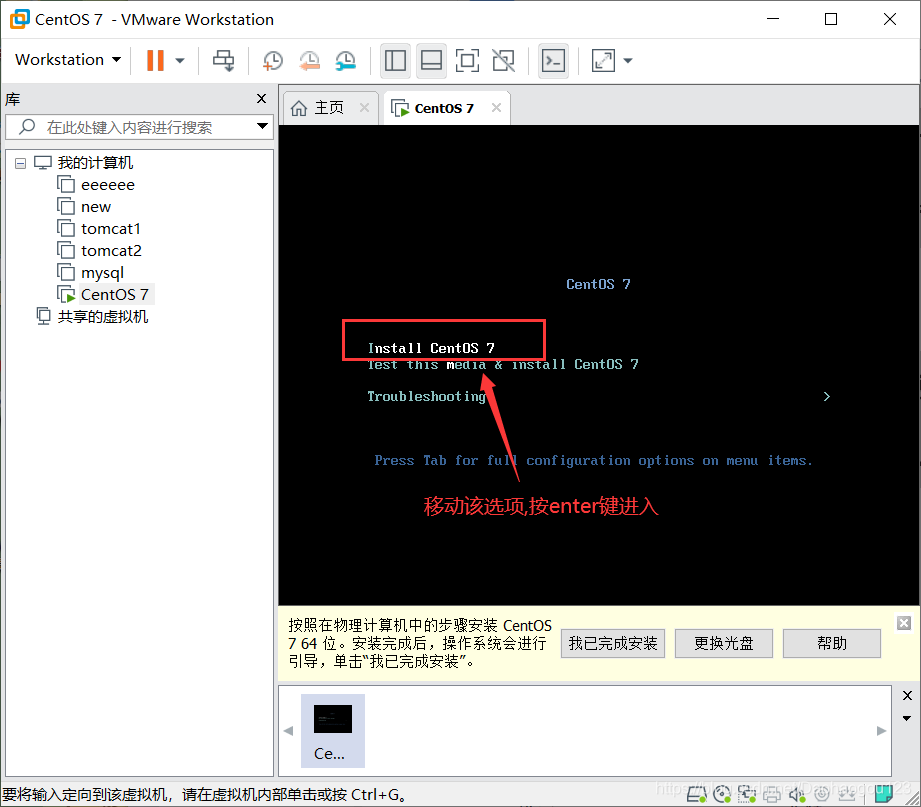Open the library search filter dropdown

(263, 126)
